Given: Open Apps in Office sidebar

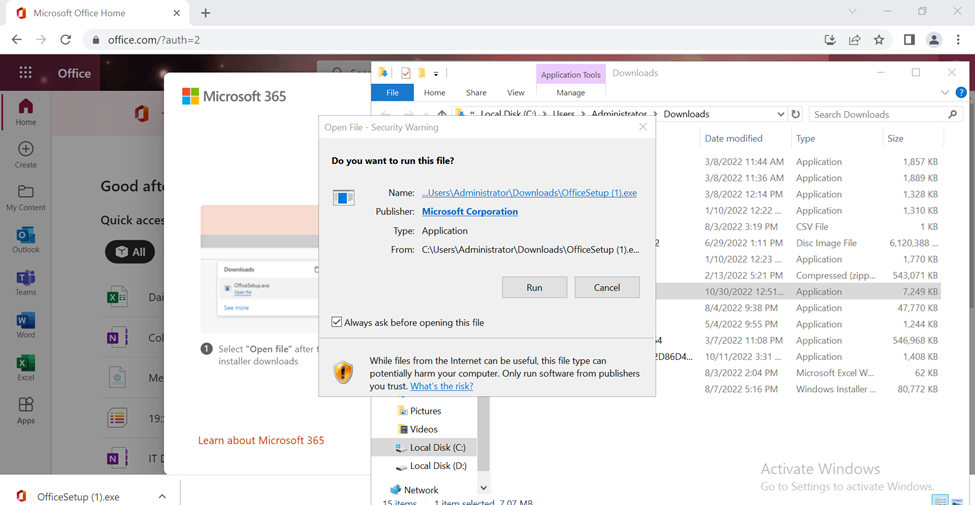Looking at the screenshot, I should [x=25, y=411].
